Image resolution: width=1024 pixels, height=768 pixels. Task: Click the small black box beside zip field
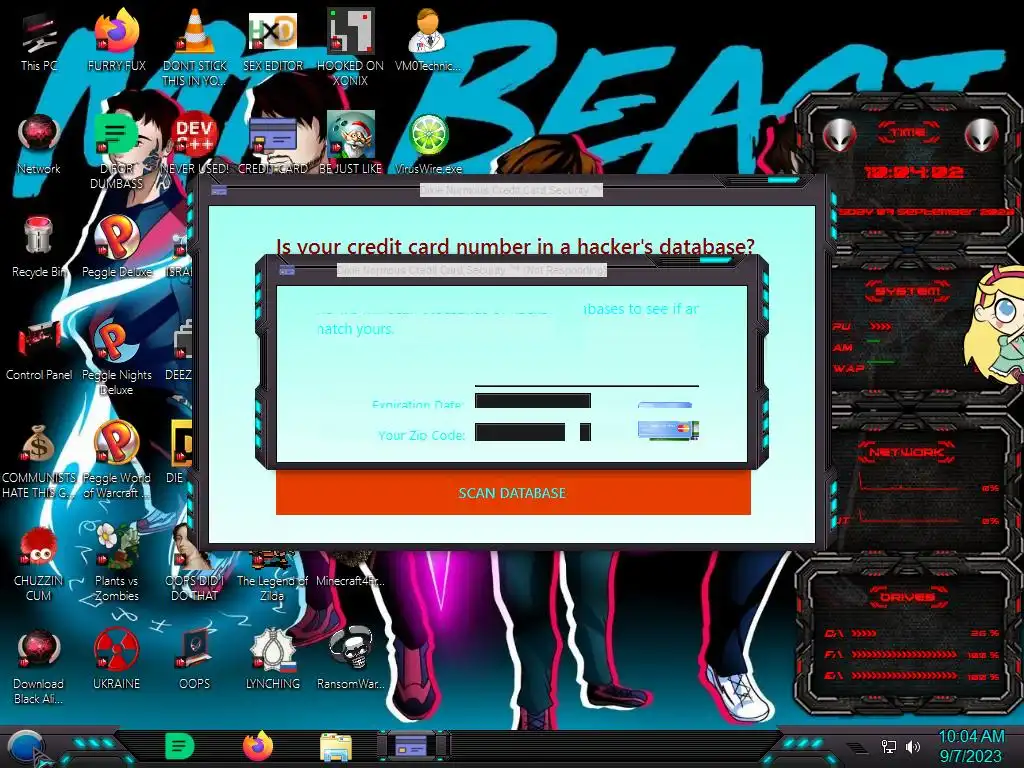pos(585,432)
